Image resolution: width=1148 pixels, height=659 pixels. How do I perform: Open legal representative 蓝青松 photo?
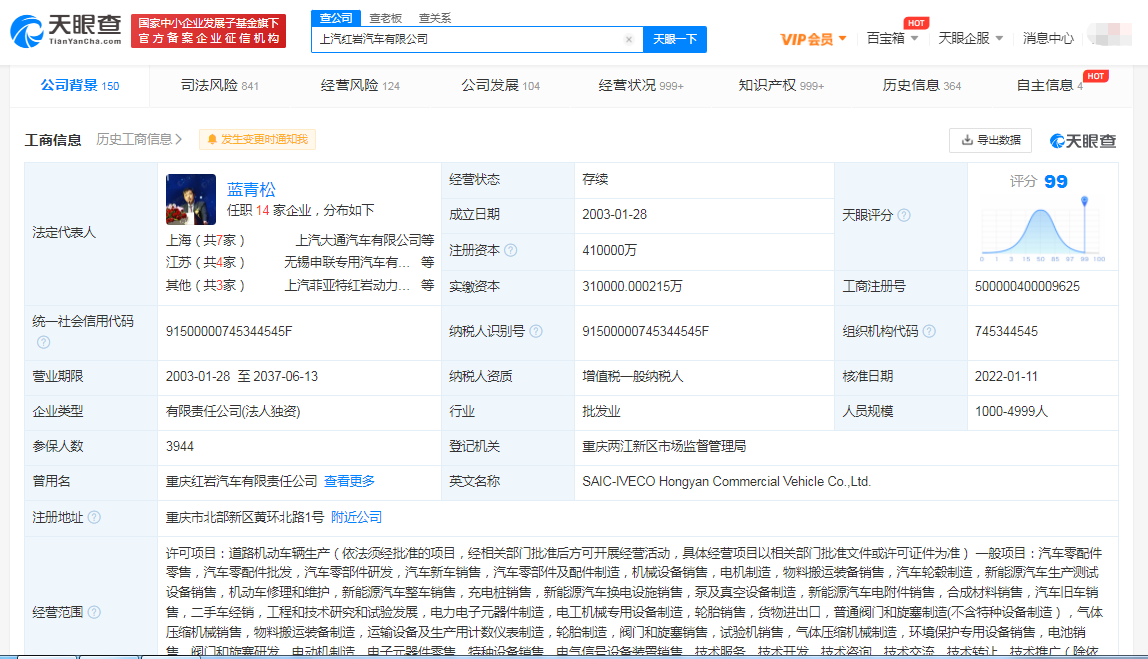click(190, 199)
